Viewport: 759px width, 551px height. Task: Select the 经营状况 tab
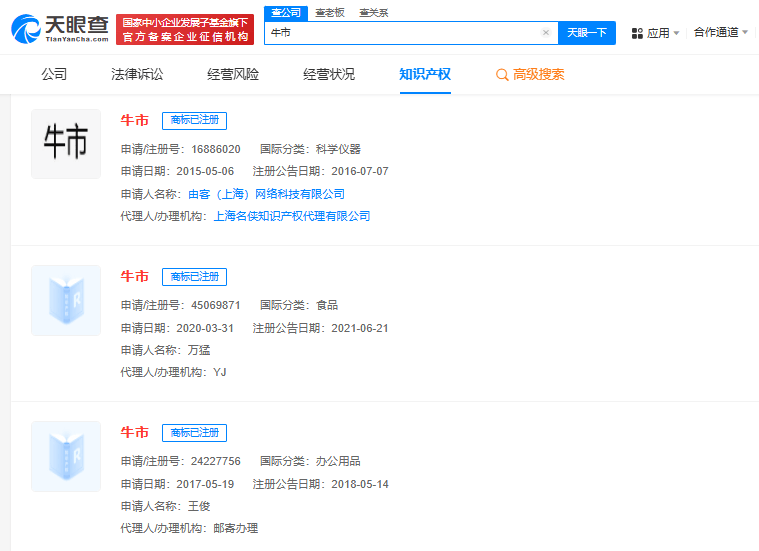[x=329, y=74]
